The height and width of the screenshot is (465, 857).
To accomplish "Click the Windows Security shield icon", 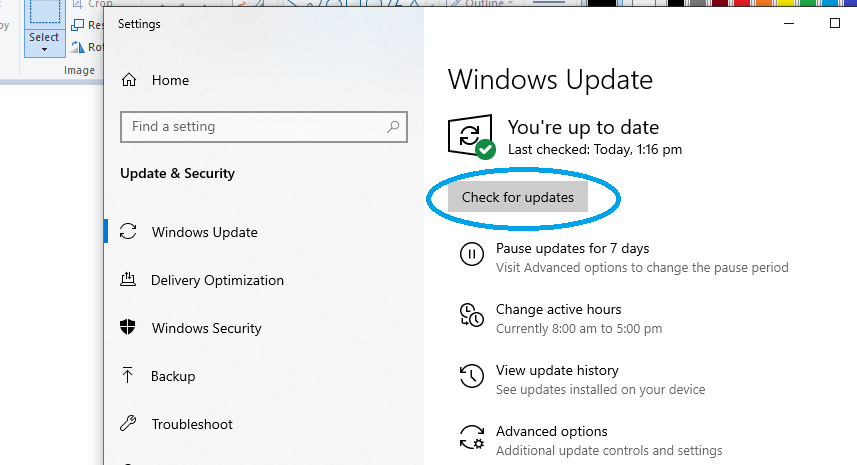I will click(x=128, y=328).
